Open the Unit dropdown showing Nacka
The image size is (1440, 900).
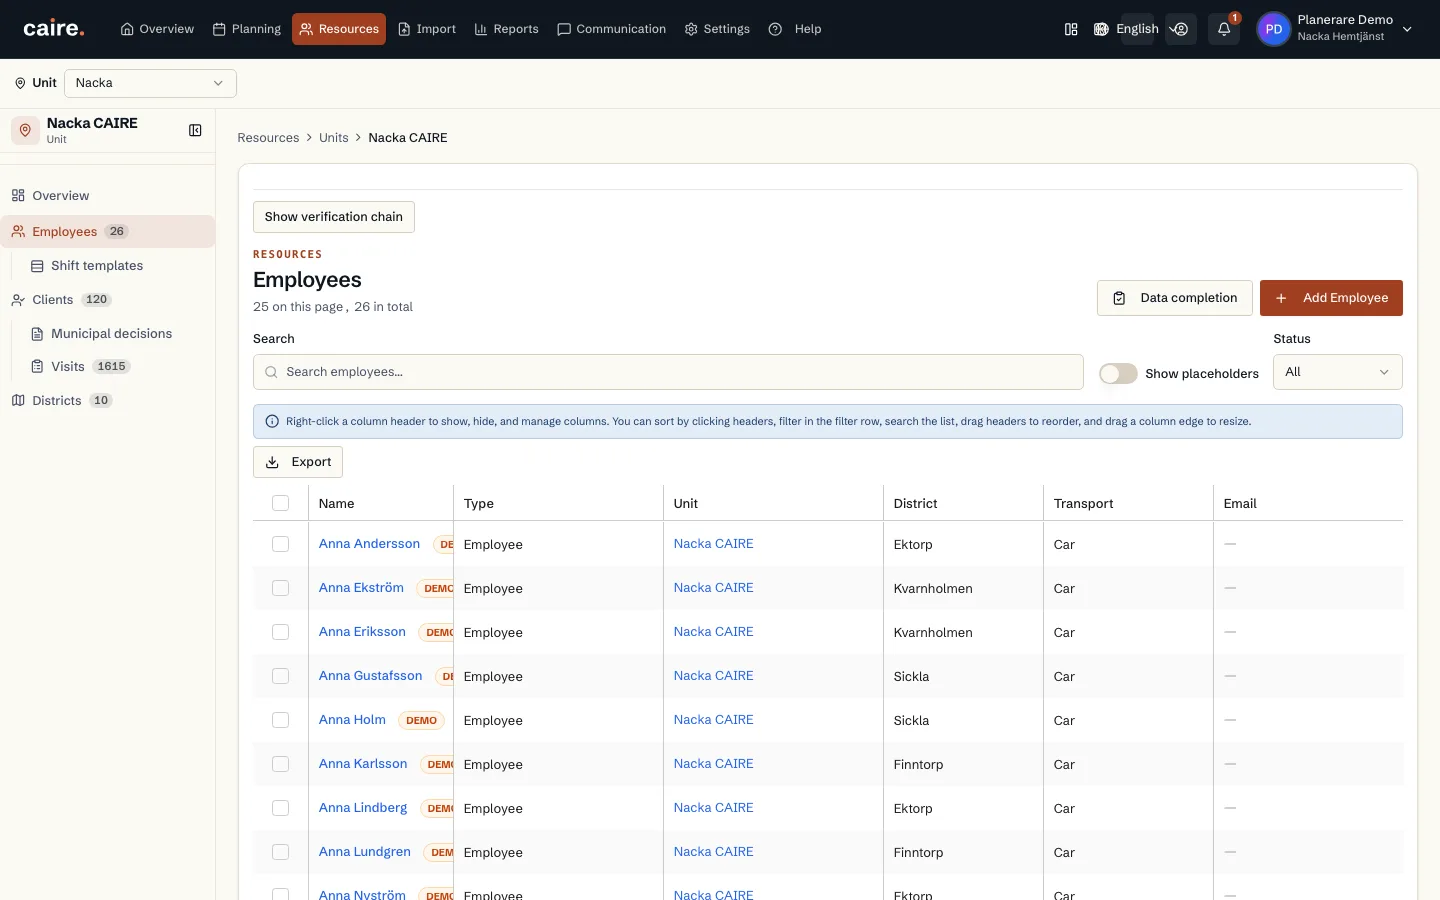pos(150,83)
